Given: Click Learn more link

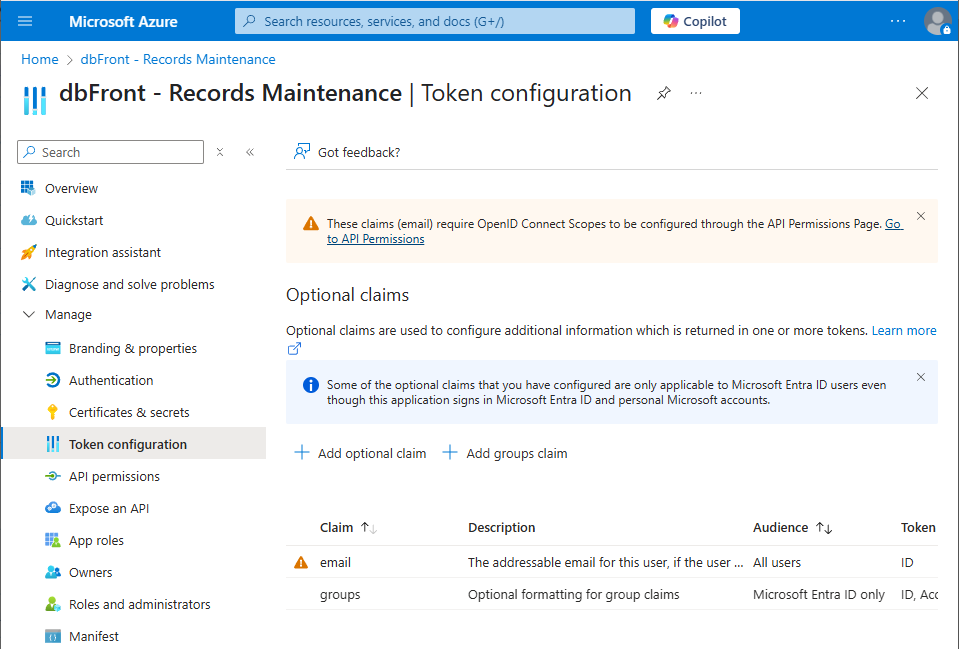Looking at the screenshot, I should 904,330.
